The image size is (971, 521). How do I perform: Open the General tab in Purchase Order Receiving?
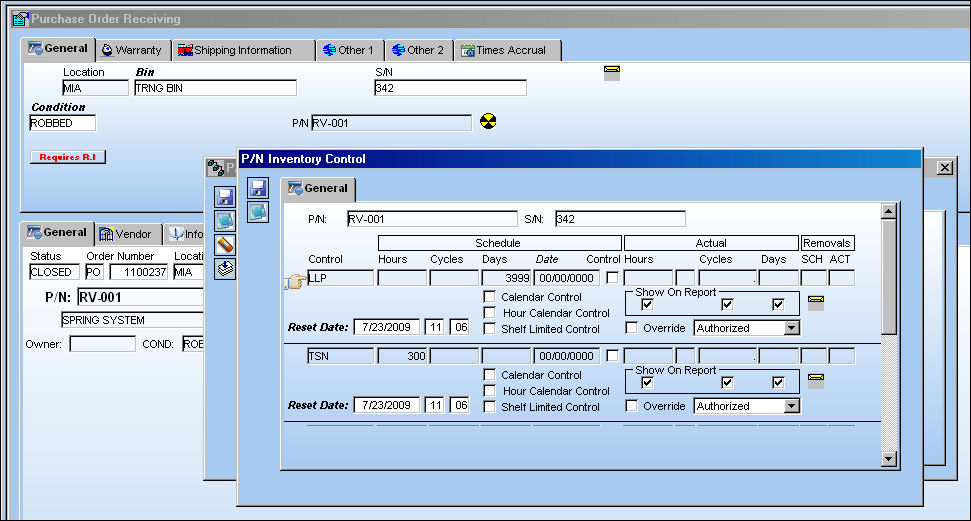click(x=58, y=49)
